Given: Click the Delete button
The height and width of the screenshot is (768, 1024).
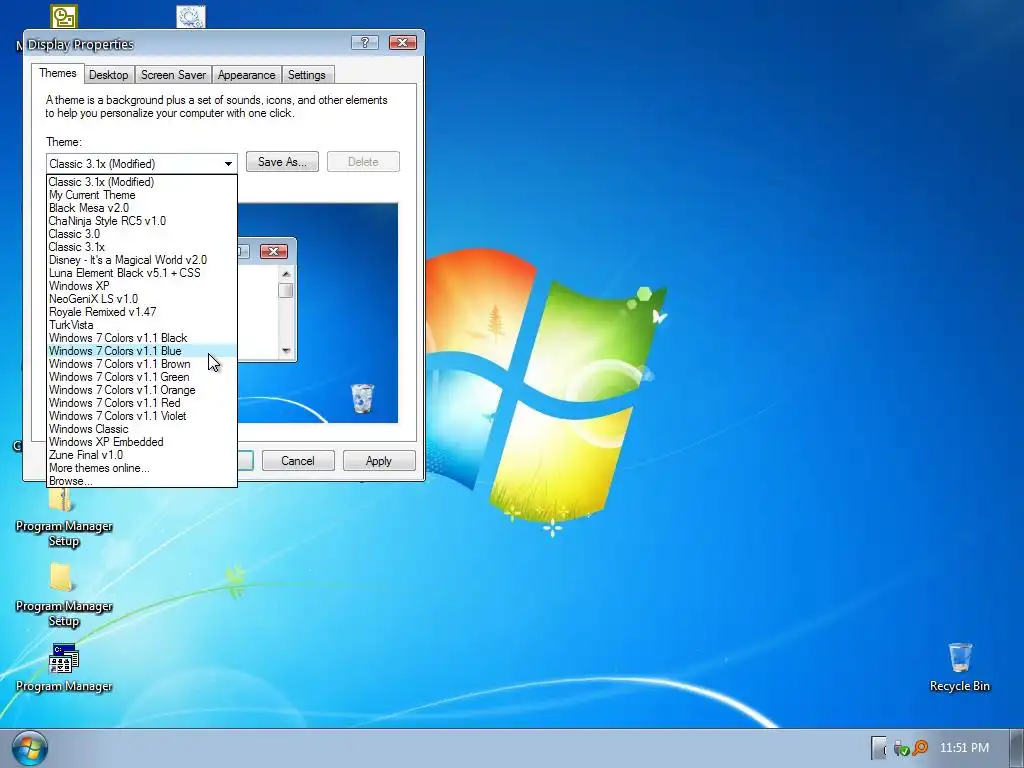Looking at the screenshot, I should tap(363, 161).
